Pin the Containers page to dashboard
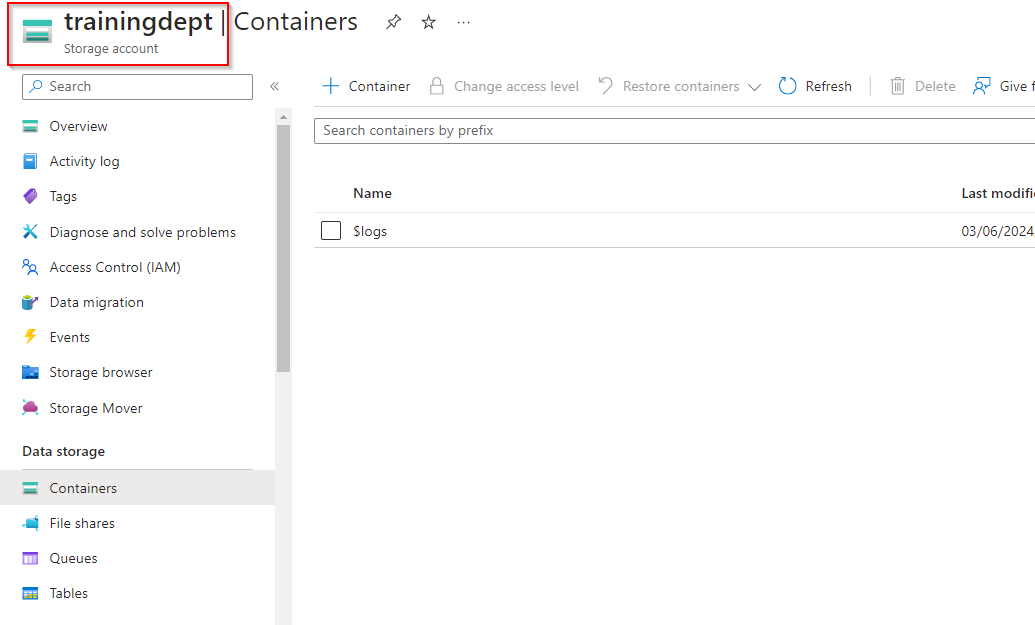Image resolution: width=1035 pixels, height=625 pixels. pyautogui.click(x=394, y=22)
